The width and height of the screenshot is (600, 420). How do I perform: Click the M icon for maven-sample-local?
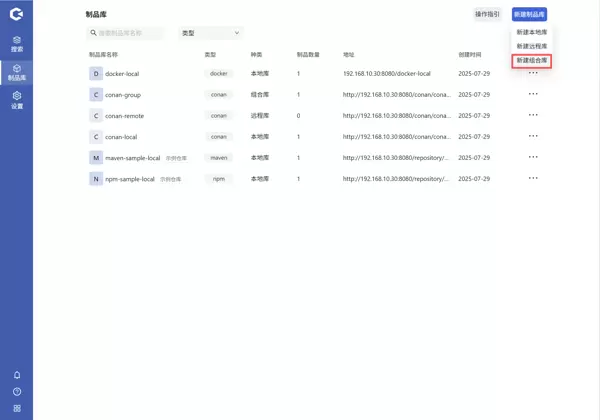(x=96, y=158)
